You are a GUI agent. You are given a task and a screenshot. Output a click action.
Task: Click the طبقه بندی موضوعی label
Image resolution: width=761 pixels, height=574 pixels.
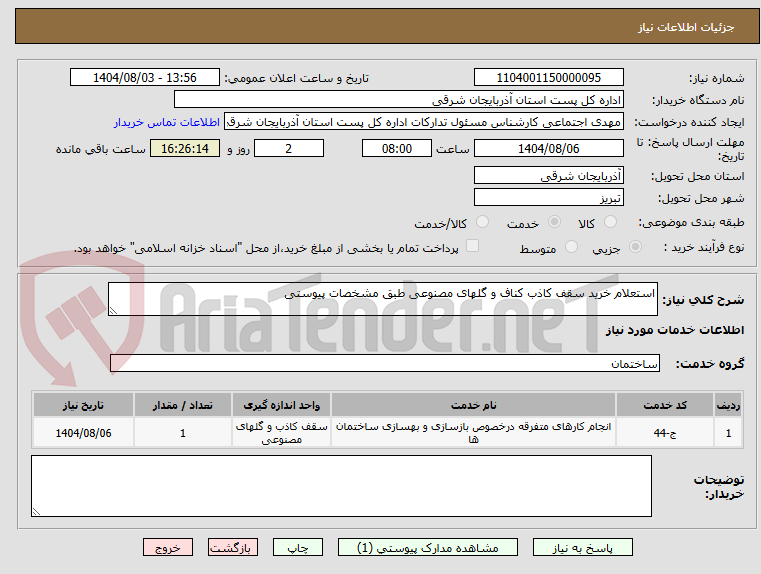pyautogui.click(x=692, y=223)
